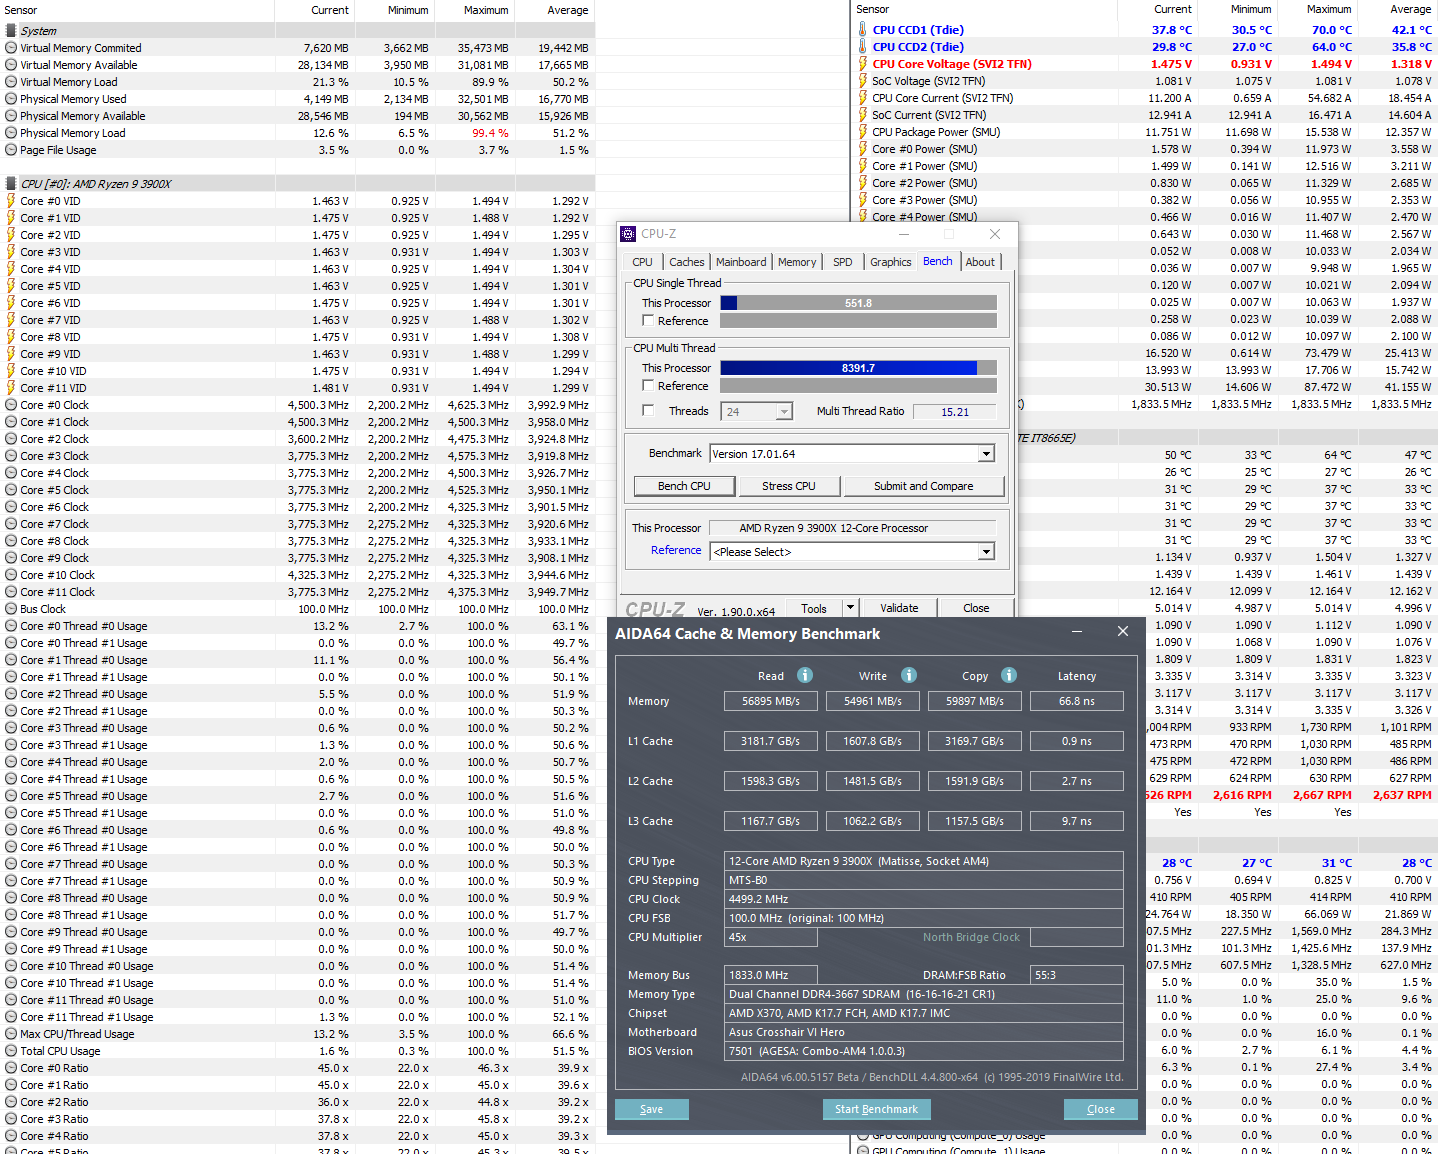Screen dimensions: 1438x1154
Task: Go to the SPD tab
Action: click(x=843, y=262)
